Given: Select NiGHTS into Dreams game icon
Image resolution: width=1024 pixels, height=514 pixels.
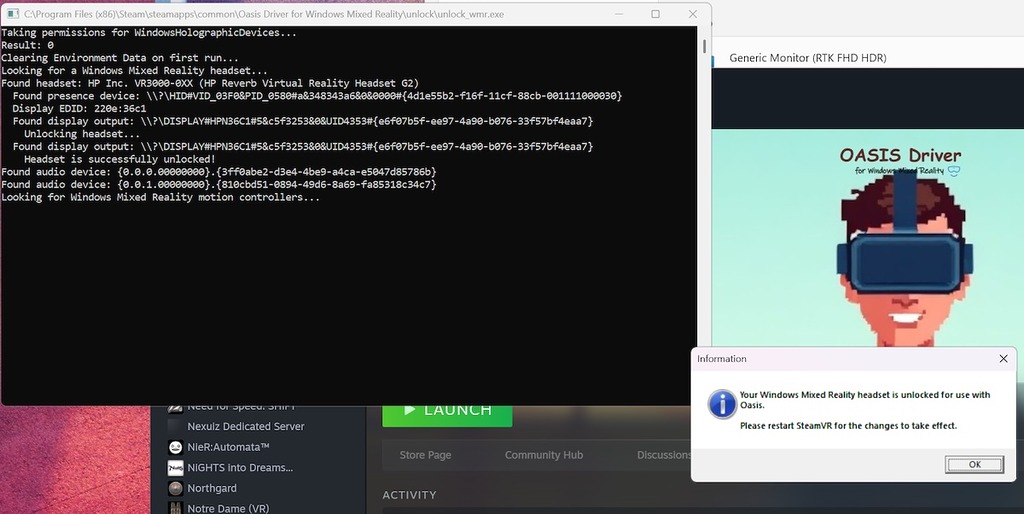Looking at the screenshot, I should coord(175,468).
